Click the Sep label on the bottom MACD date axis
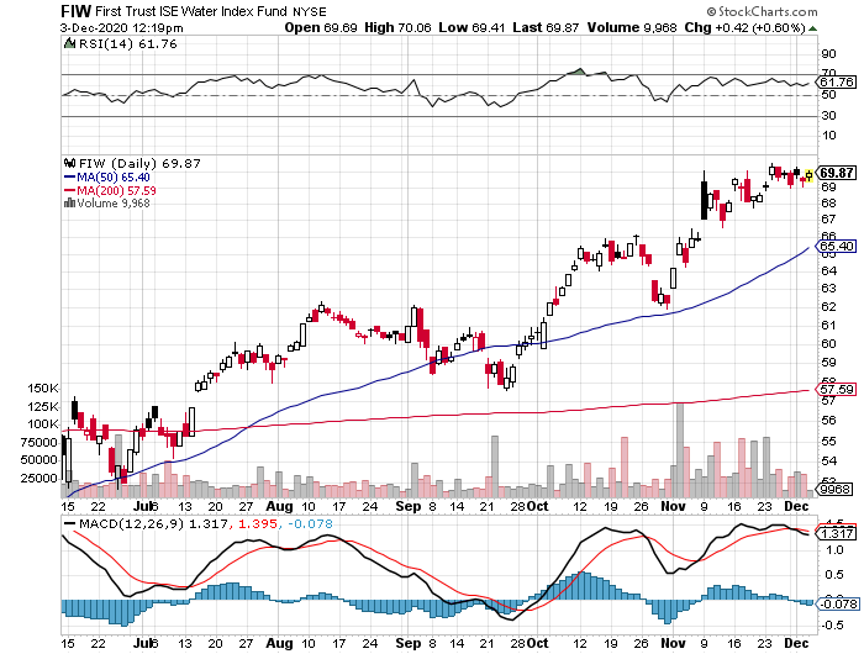This screenshot has width=864, height=654. pos(408,643)
